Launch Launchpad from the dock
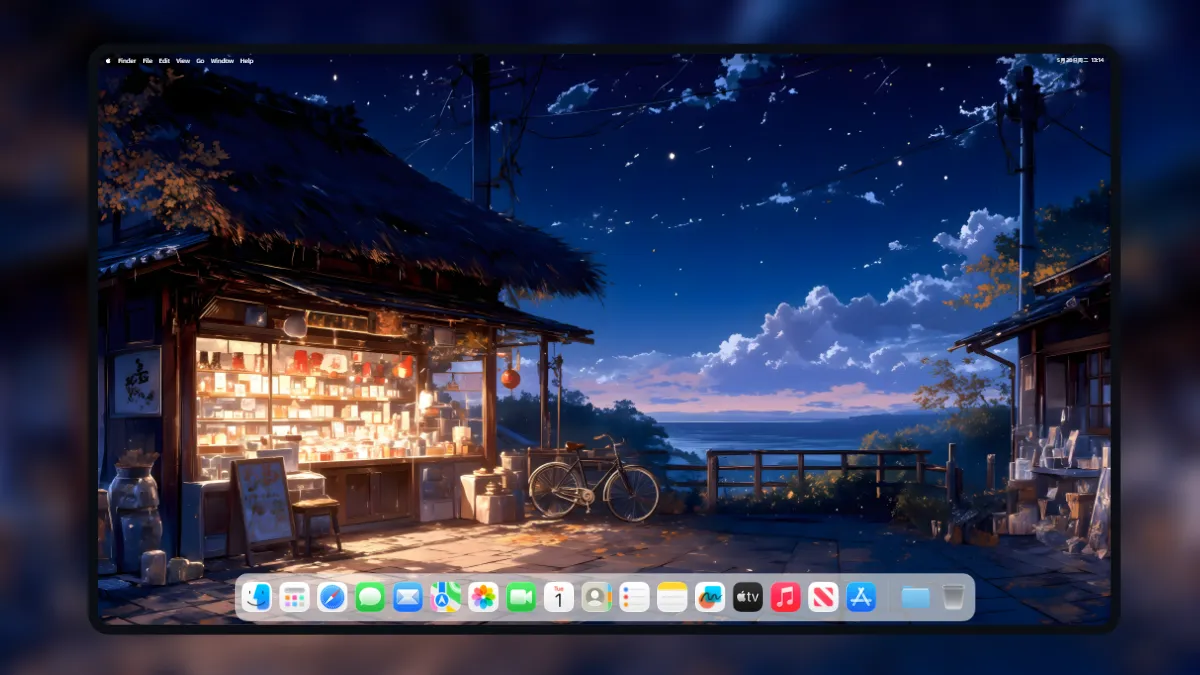 click(294, 597)
